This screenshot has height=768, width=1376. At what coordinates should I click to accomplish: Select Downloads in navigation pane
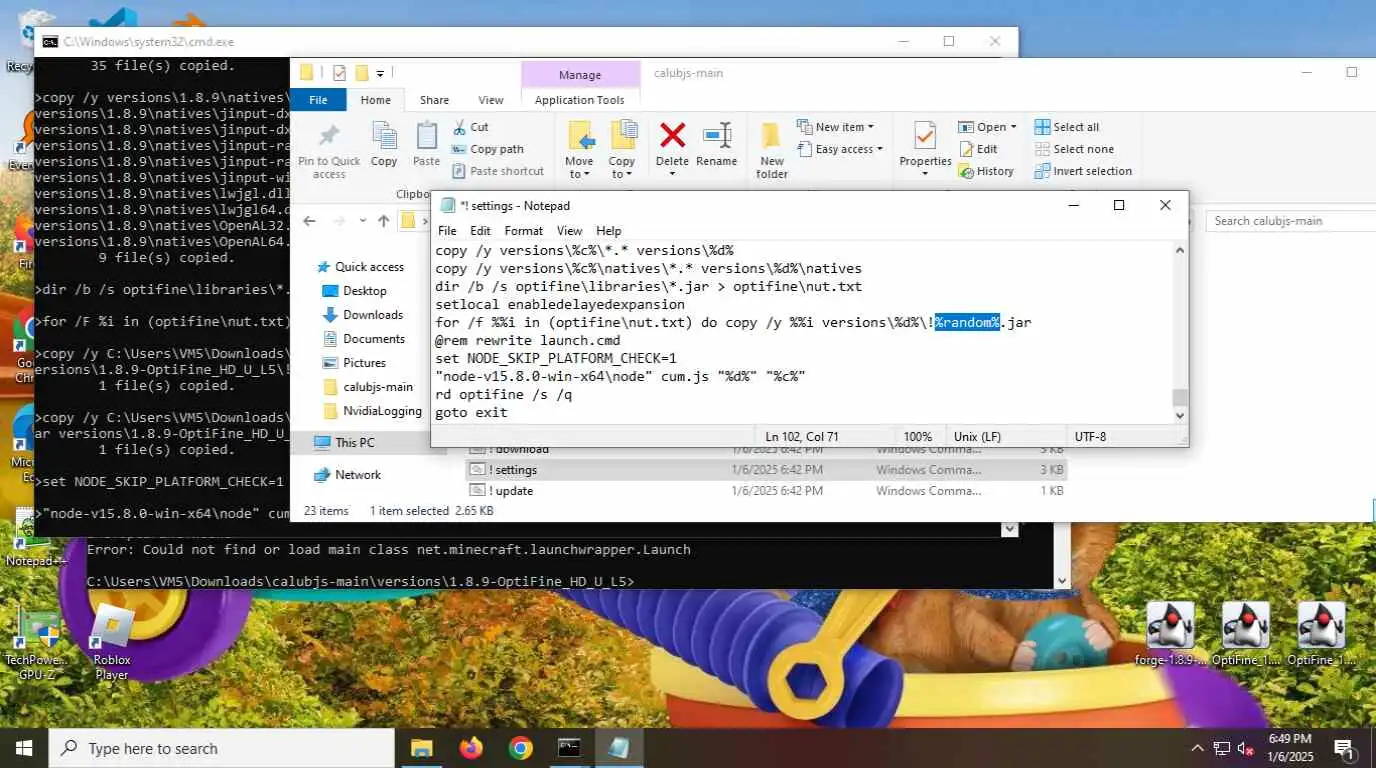pos(373,315)
